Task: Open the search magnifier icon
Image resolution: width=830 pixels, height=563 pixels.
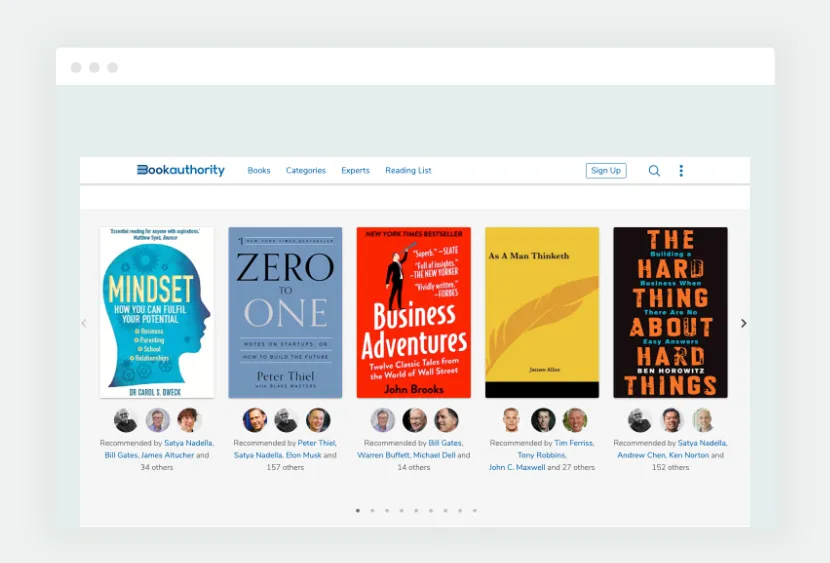Action: [x=654, y=170]
